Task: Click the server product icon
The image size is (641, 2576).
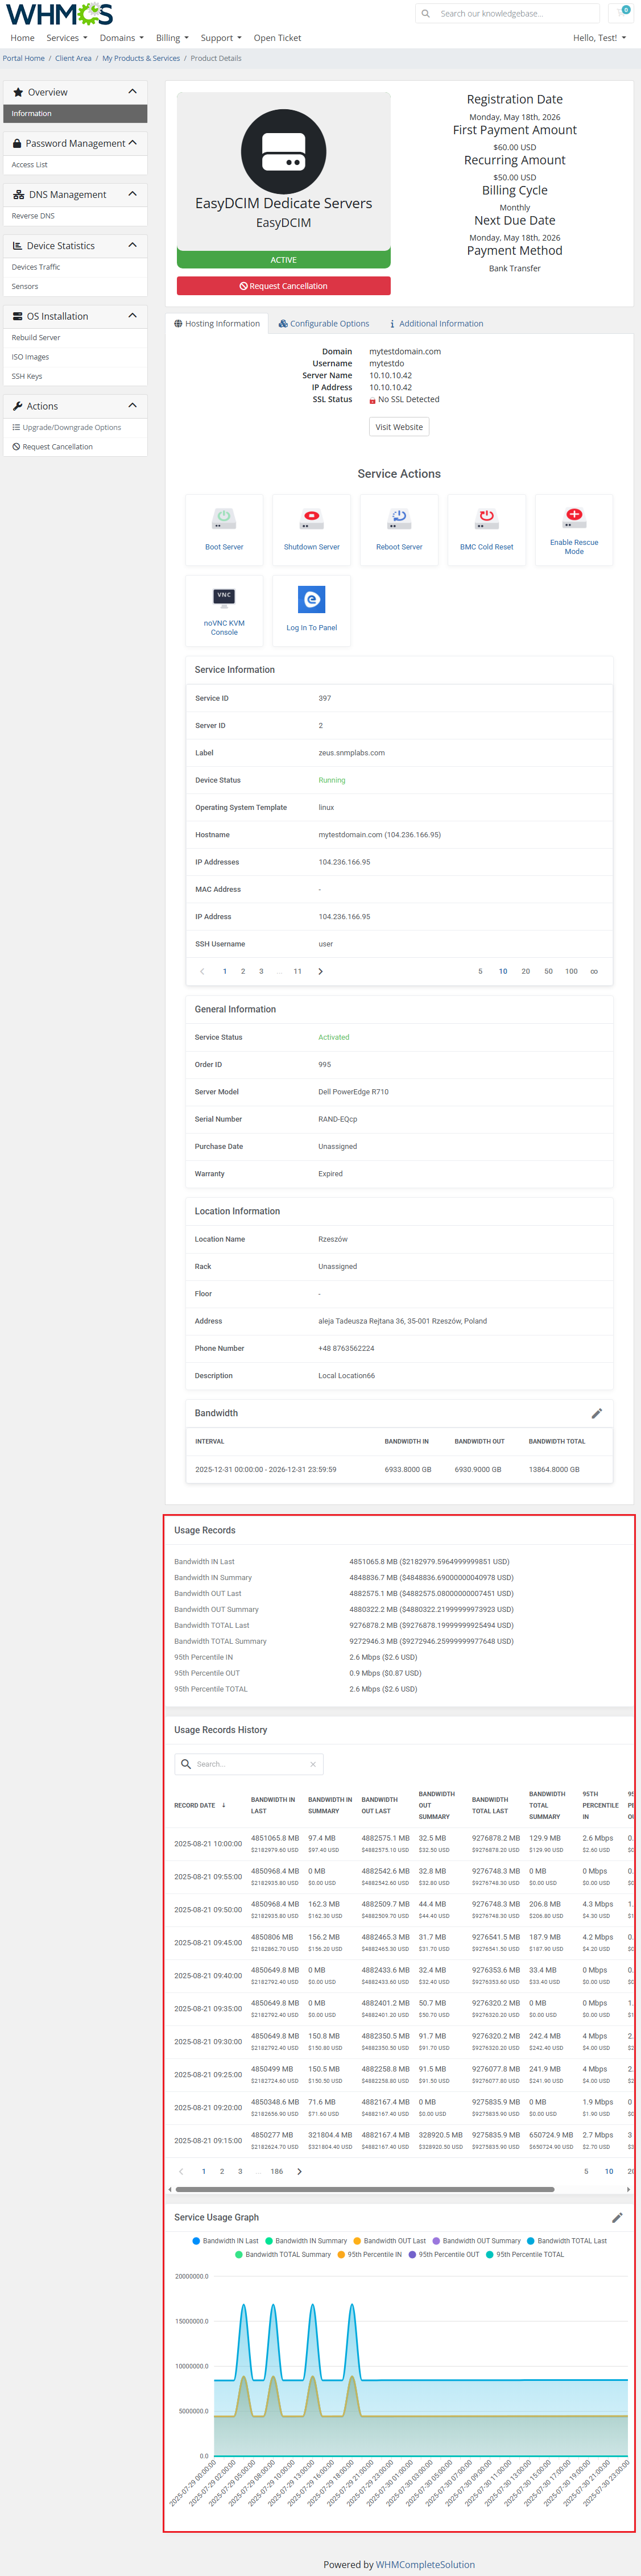Action: [283, 152]
